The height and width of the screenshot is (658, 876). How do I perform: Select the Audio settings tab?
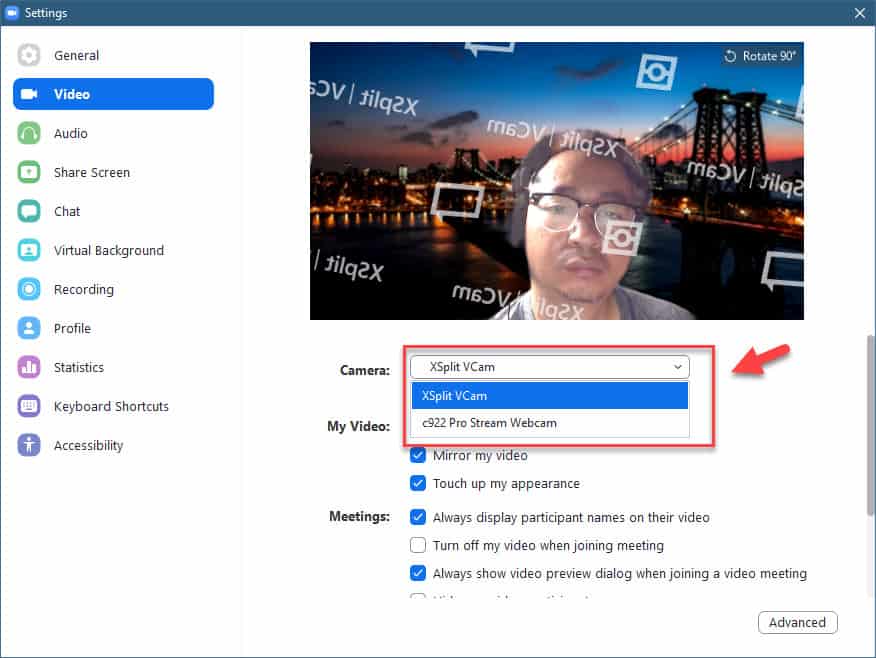tap(113, 133)
